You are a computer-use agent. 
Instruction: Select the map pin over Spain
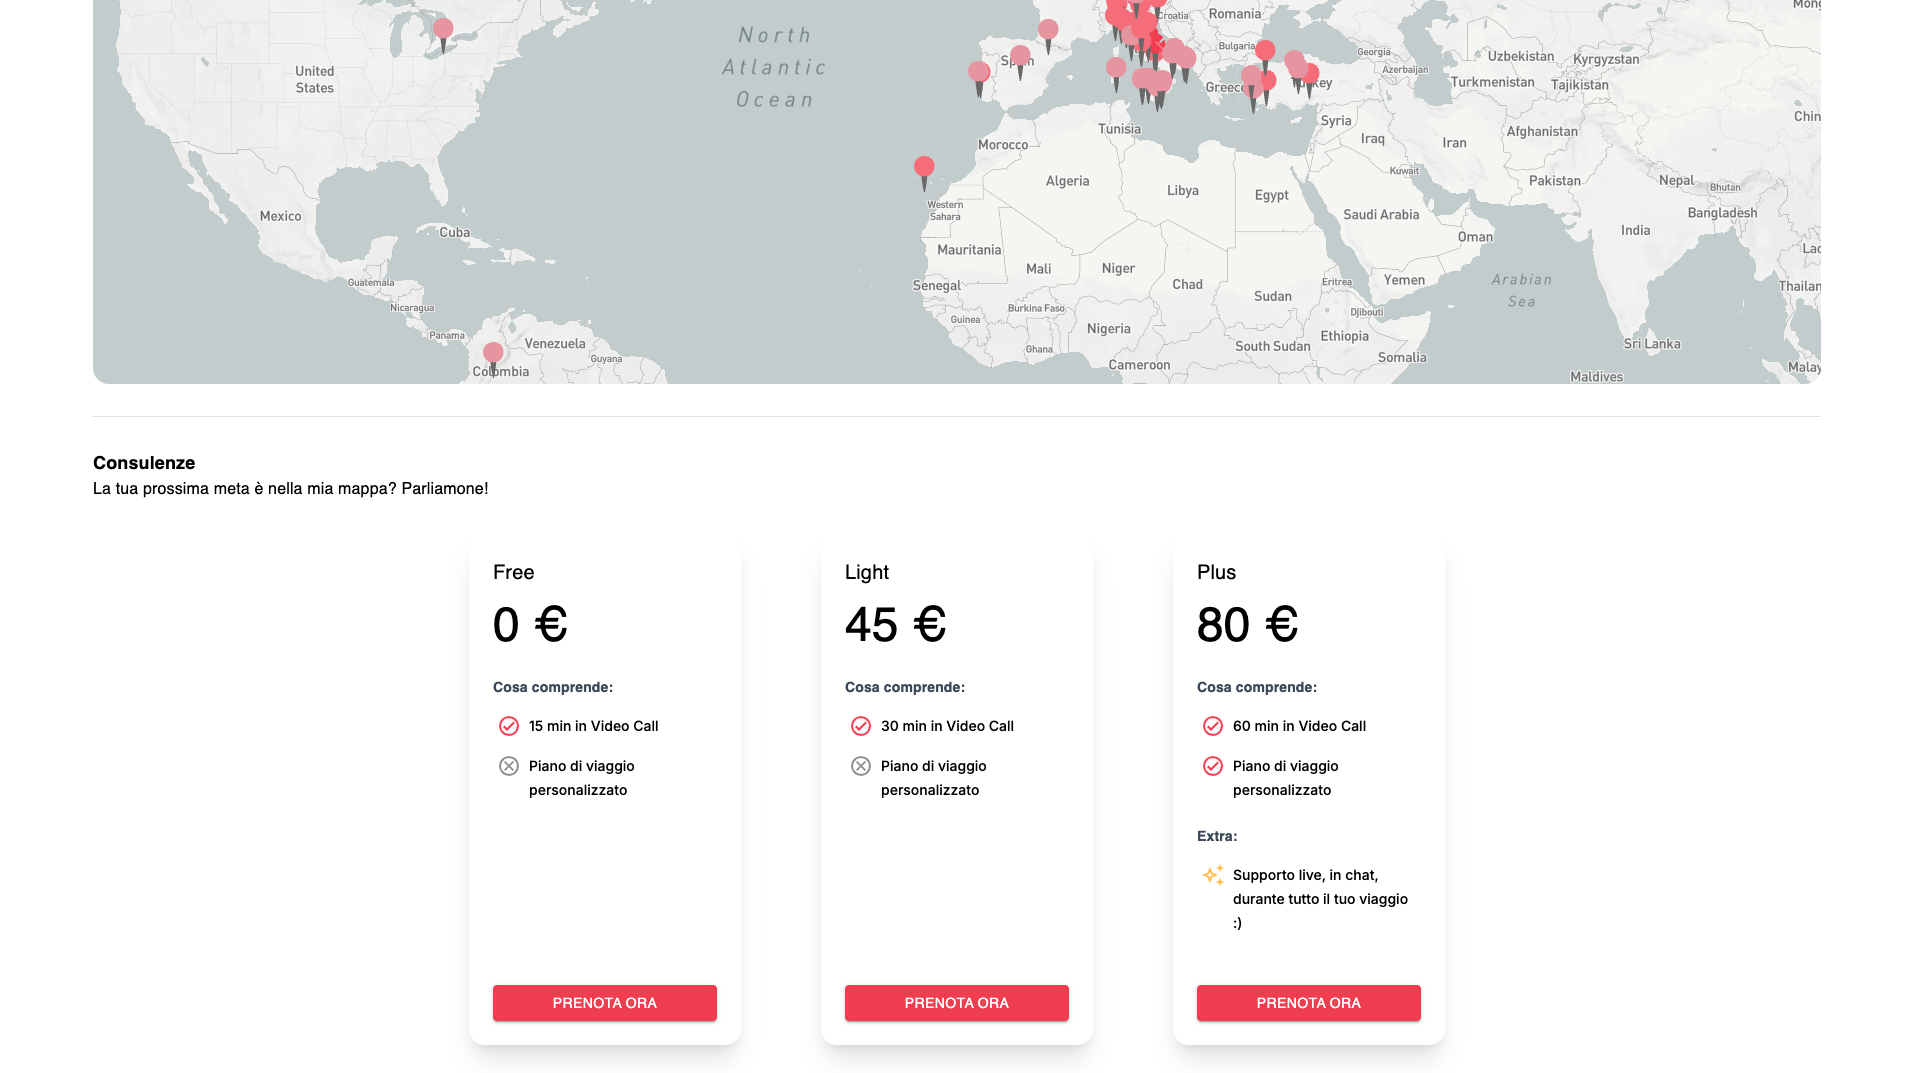[x=1020, y=57]
